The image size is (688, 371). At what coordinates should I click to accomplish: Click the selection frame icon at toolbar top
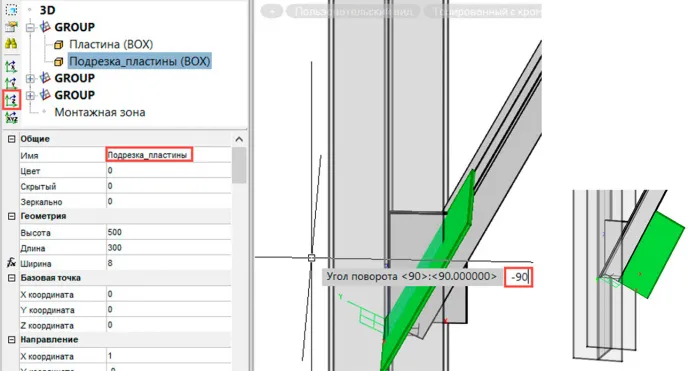(x=11, y=9)
